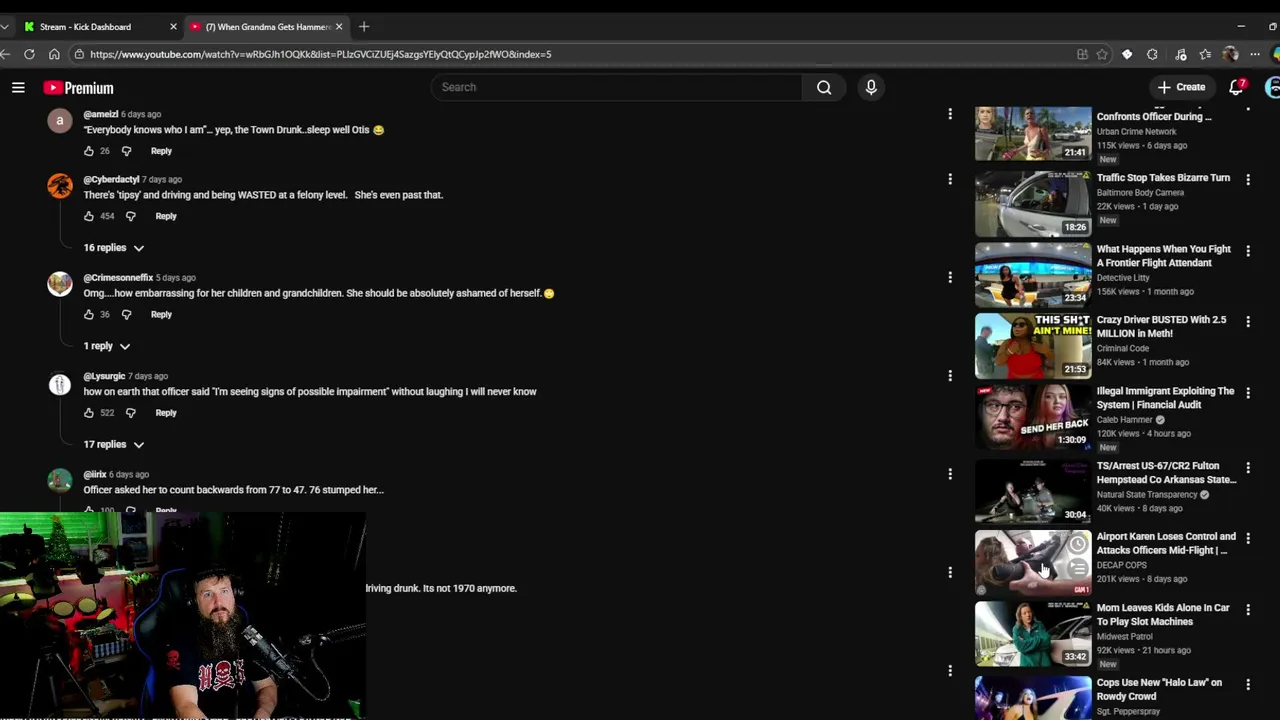Image resolution: width=1280 pixels, height=720 pixels.
Task: Reply to the @Lysurgic comment
Action: [x=166, y=412]
